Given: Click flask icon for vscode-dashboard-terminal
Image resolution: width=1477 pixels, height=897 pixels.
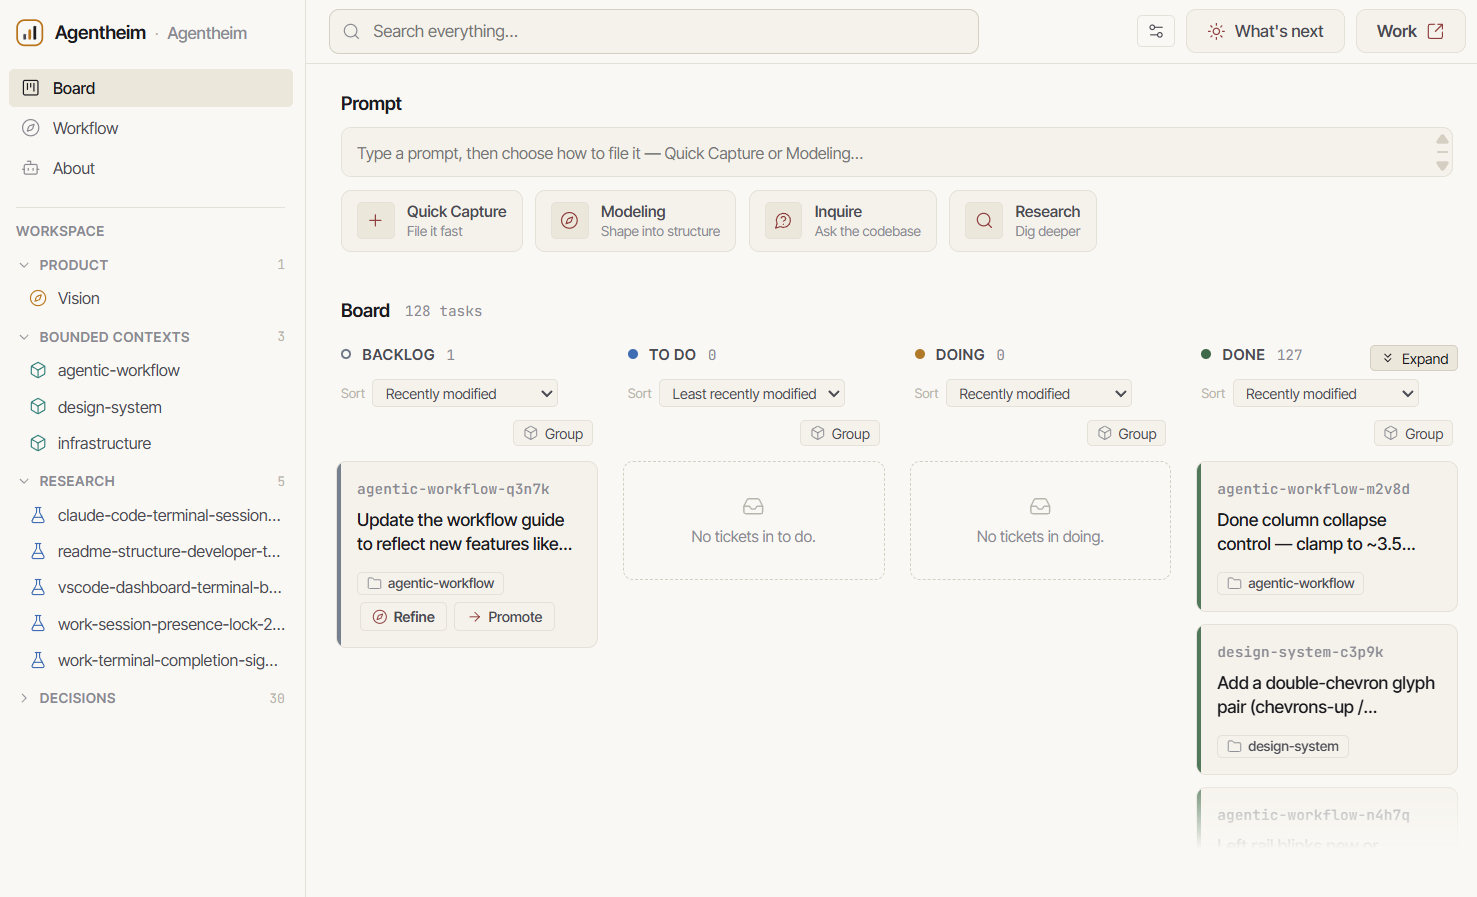Looking at the screenshot, I should pyautogui.click(x=38, y=587).
